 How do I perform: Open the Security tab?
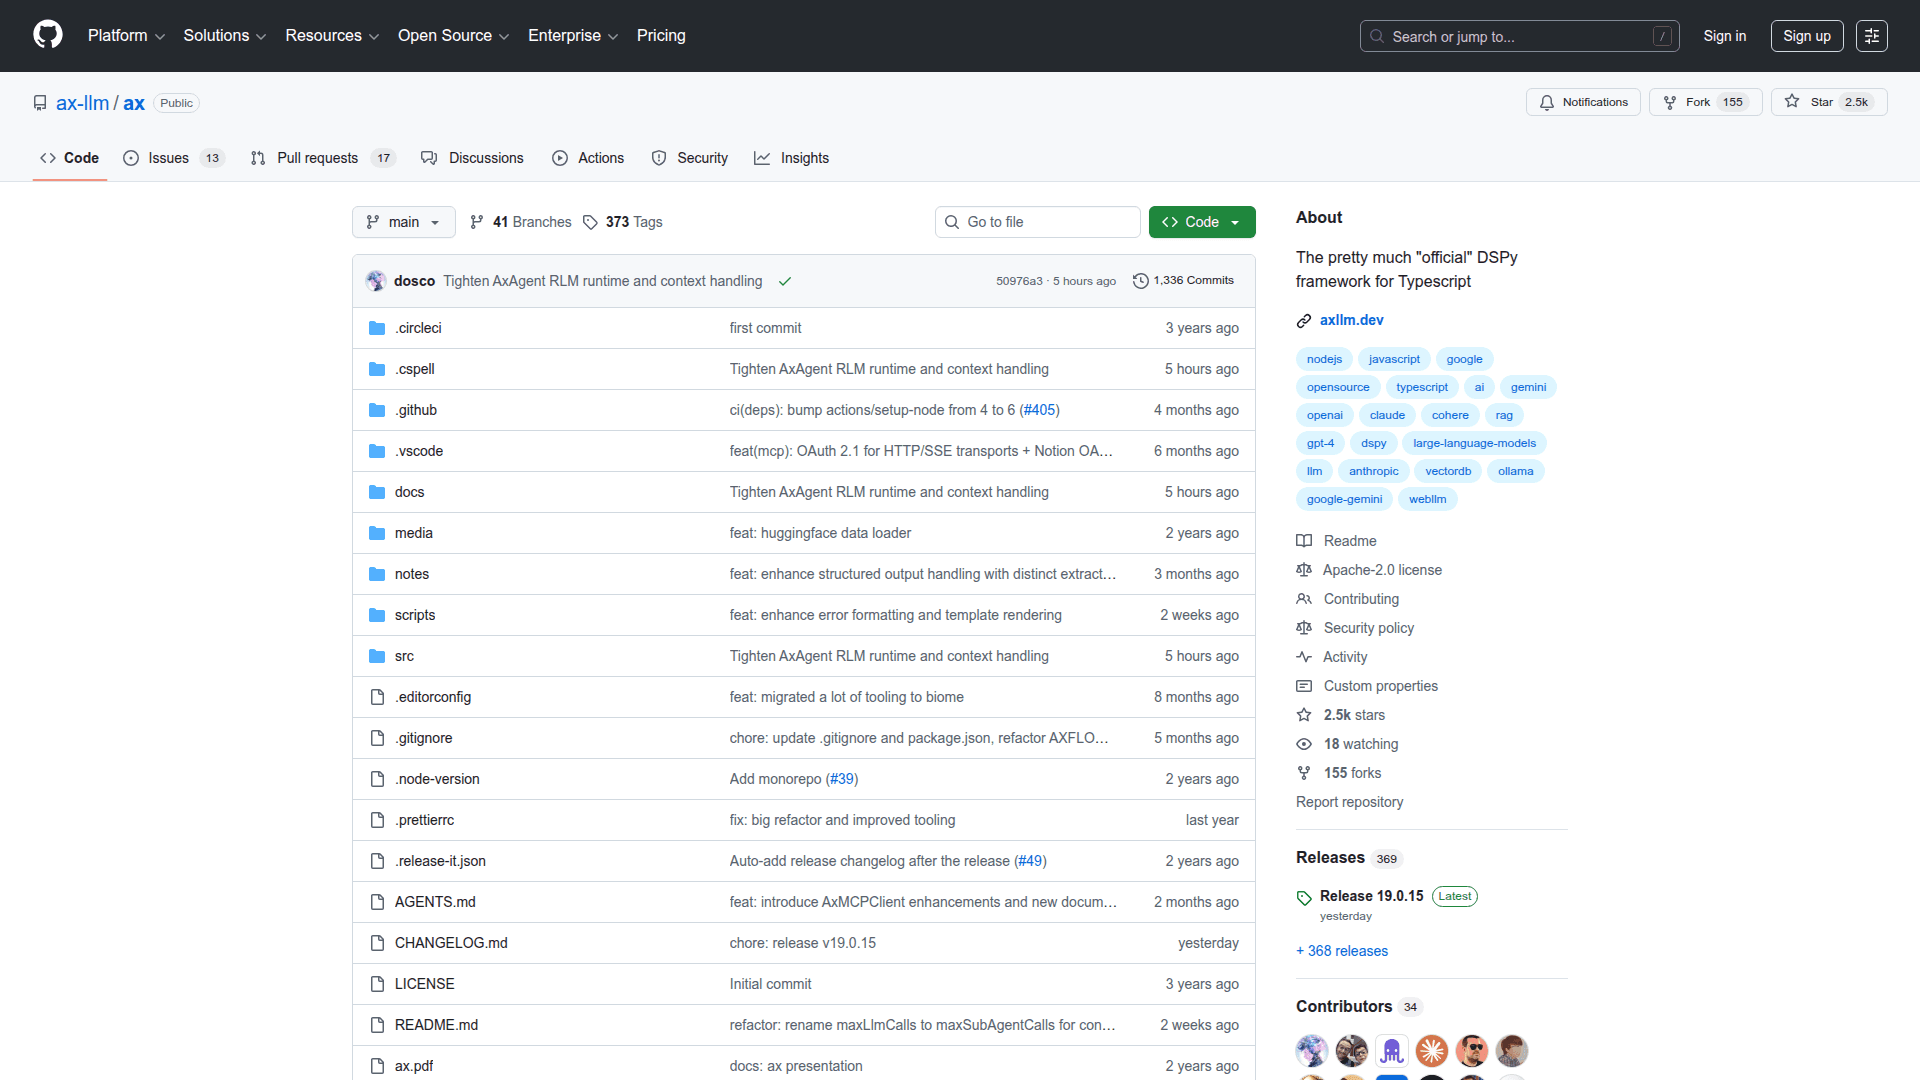[x=690, y=158]
